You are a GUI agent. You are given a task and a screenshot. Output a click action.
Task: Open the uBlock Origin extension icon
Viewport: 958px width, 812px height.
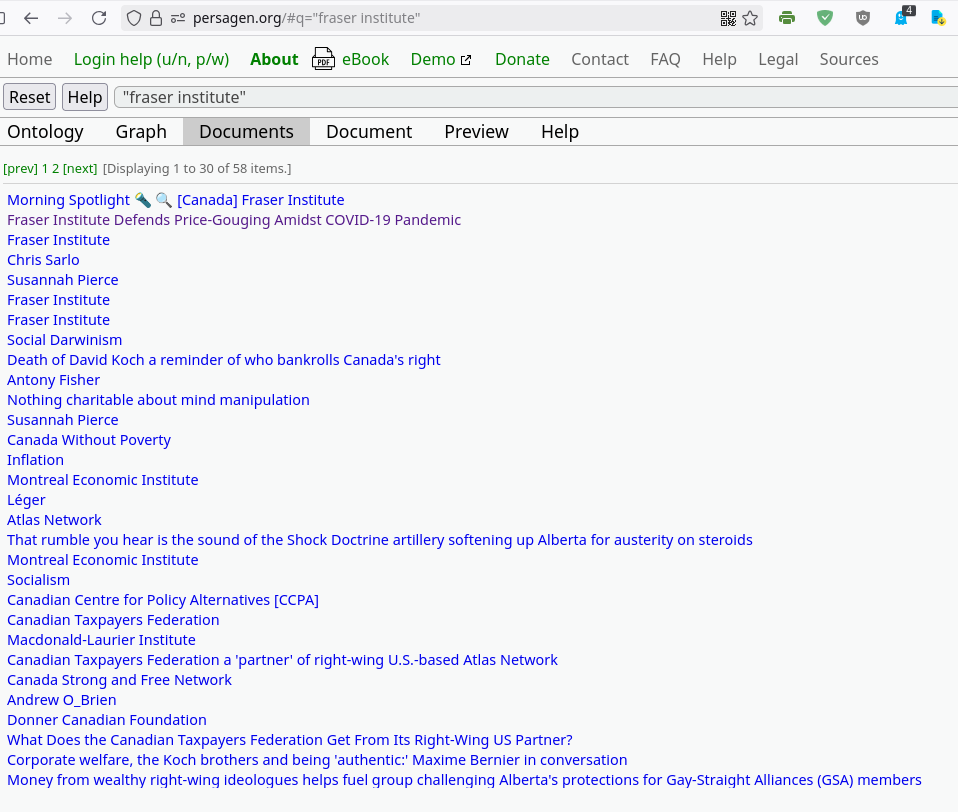[863, 18]
